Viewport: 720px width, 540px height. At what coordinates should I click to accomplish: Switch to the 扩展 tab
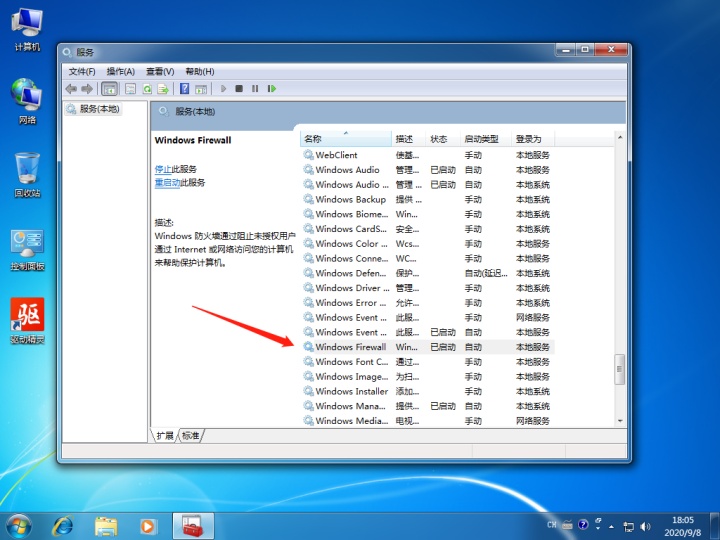[x=164, y=435]
